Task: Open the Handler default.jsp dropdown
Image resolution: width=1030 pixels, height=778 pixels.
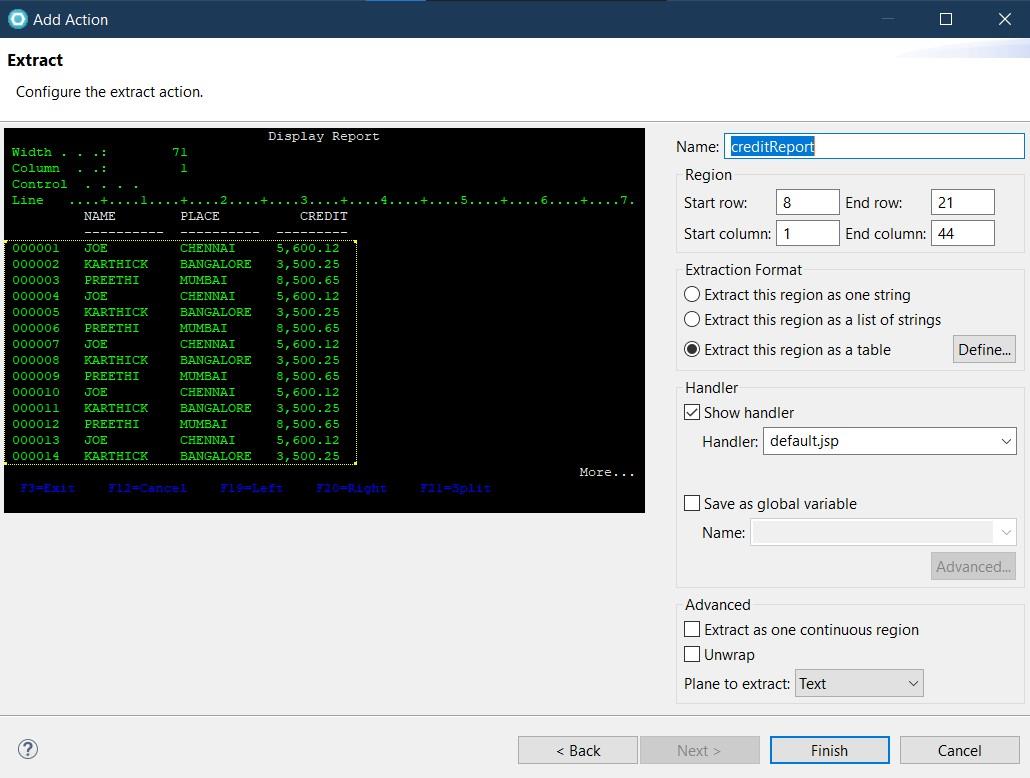Action: pyautogui.click(x=889, y=441)
